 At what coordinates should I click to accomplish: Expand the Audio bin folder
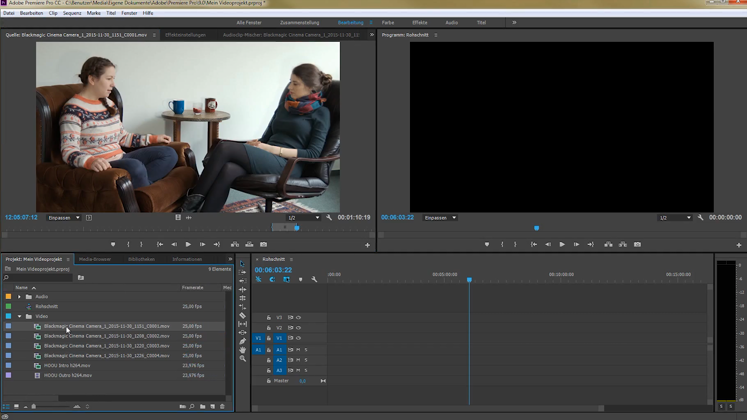(19, 296)
